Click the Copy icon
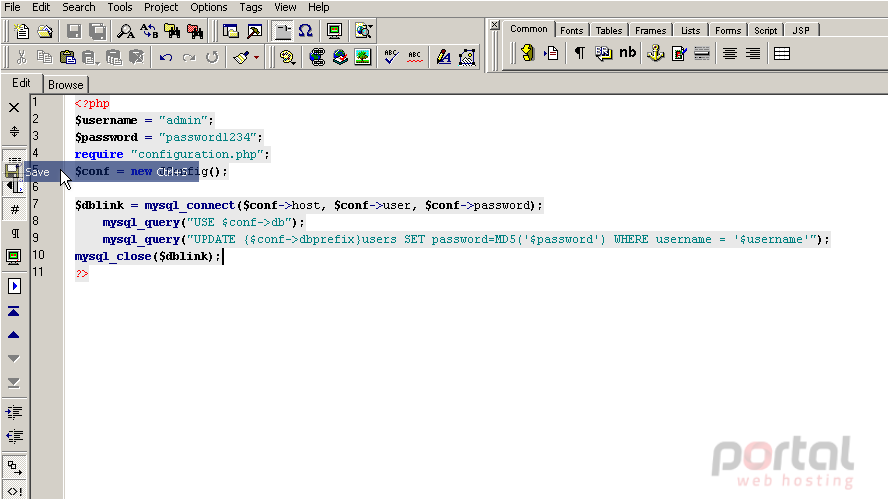This screenshot has width=889, height=500. [x=44, y=57]
